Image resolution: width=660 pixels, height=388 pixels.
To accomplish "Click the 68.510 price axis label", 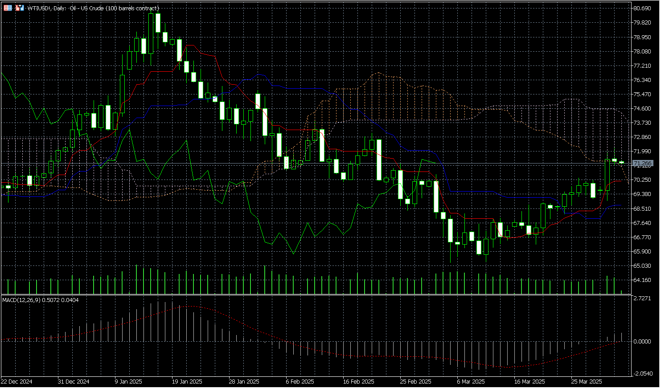I will [642, 209].
